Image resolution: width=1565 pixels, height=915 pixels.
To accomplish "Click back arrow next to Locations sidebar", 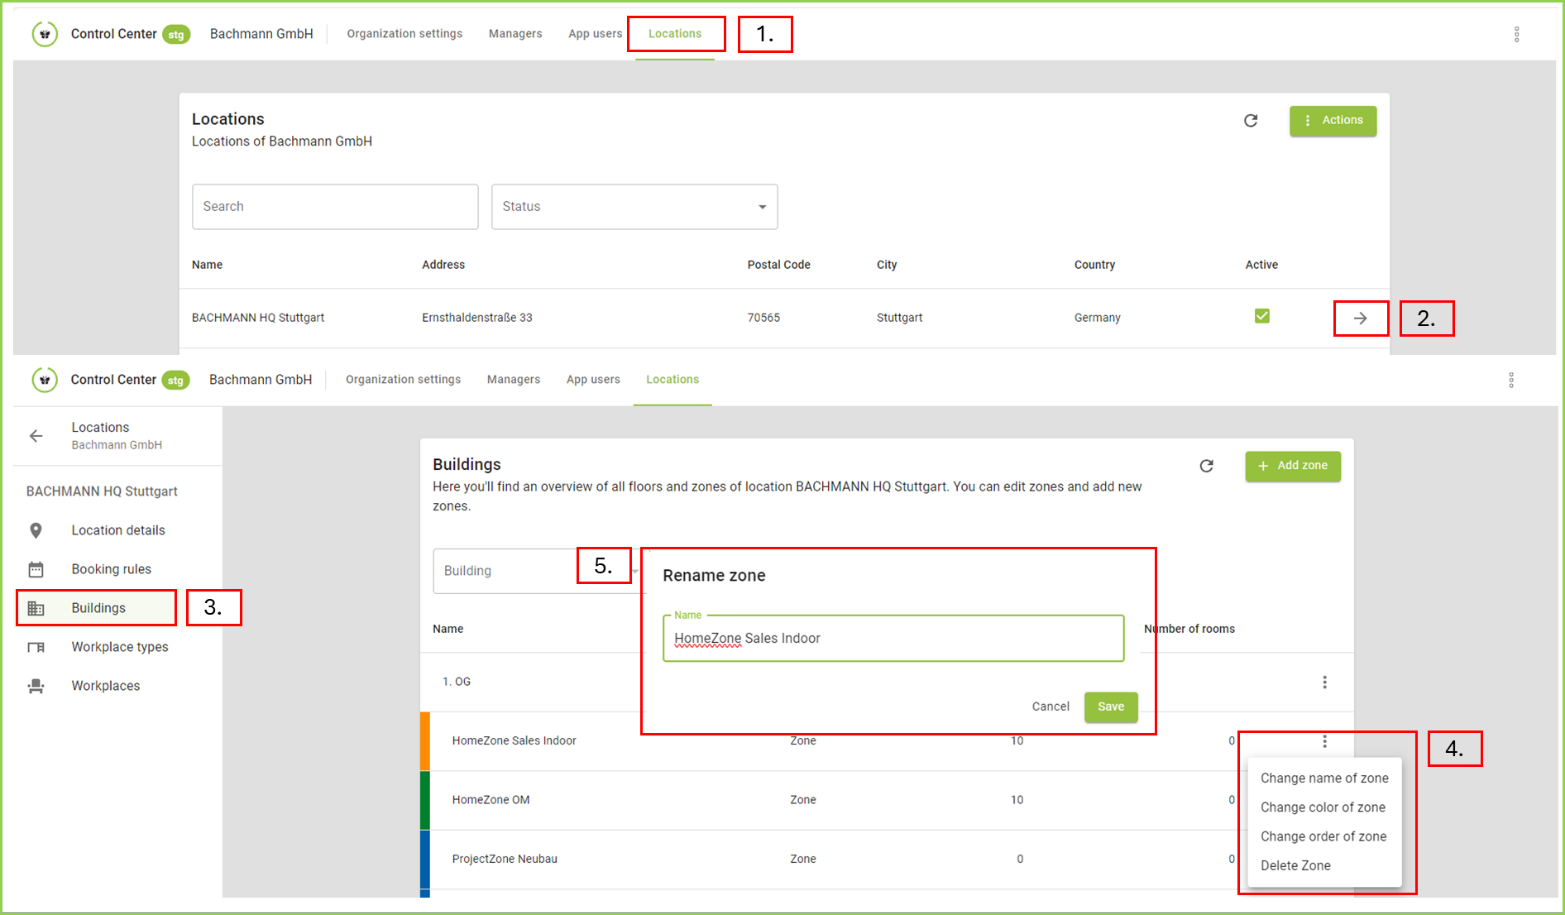I will [36, 436].
